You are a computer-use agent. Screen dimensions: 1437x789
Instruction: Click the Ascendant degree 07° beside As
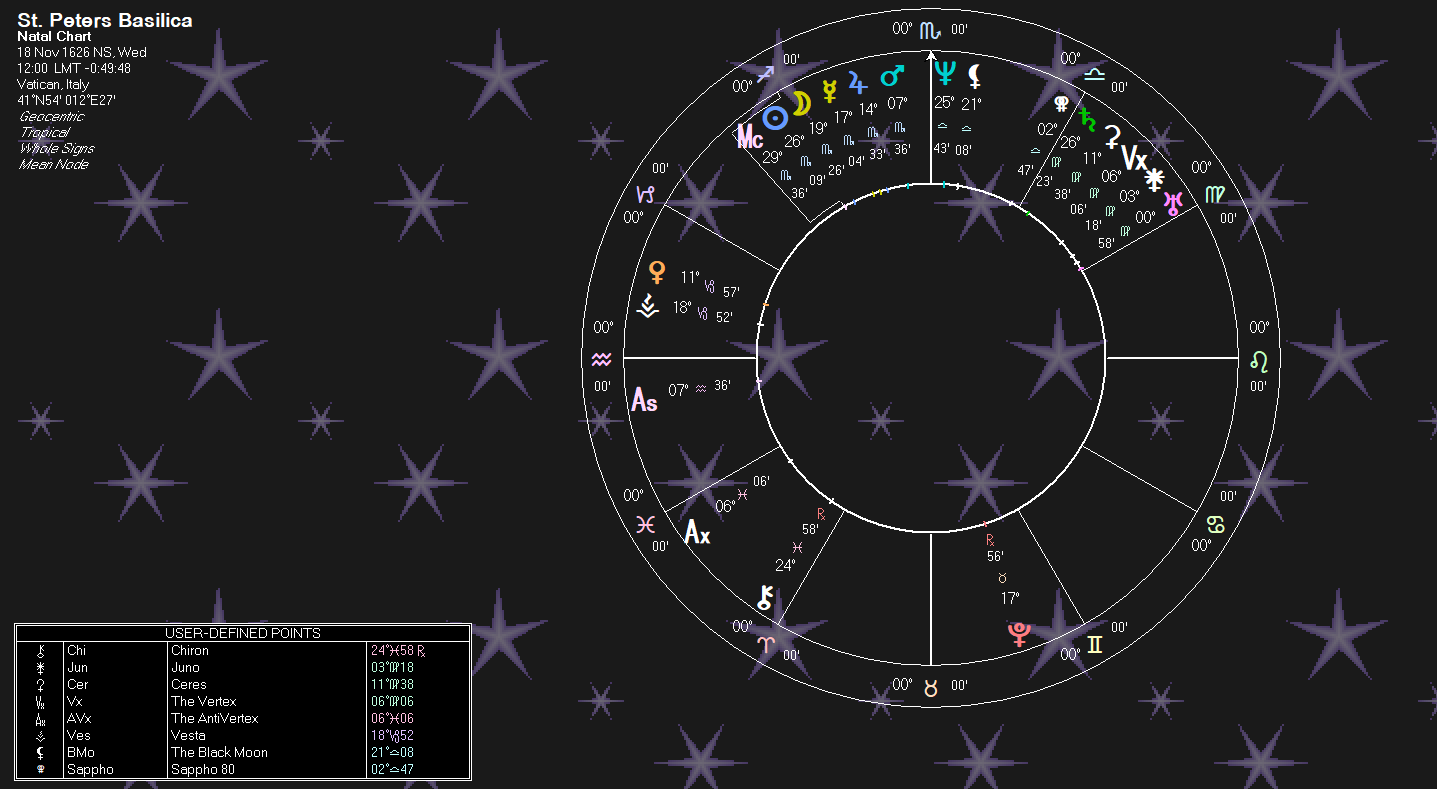point(678,390)
